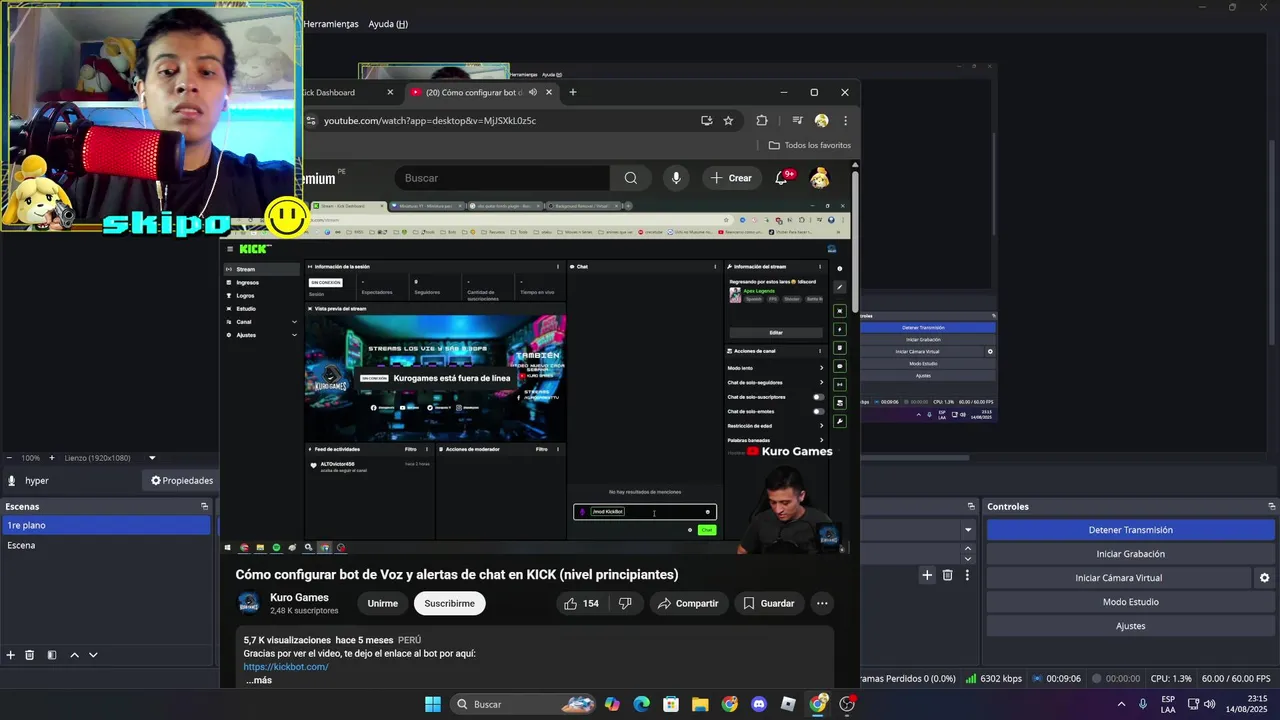Viewport: 1280px width, 720px height.
Task: Click Unirme channel membership button
Action: tap(383, 603)
